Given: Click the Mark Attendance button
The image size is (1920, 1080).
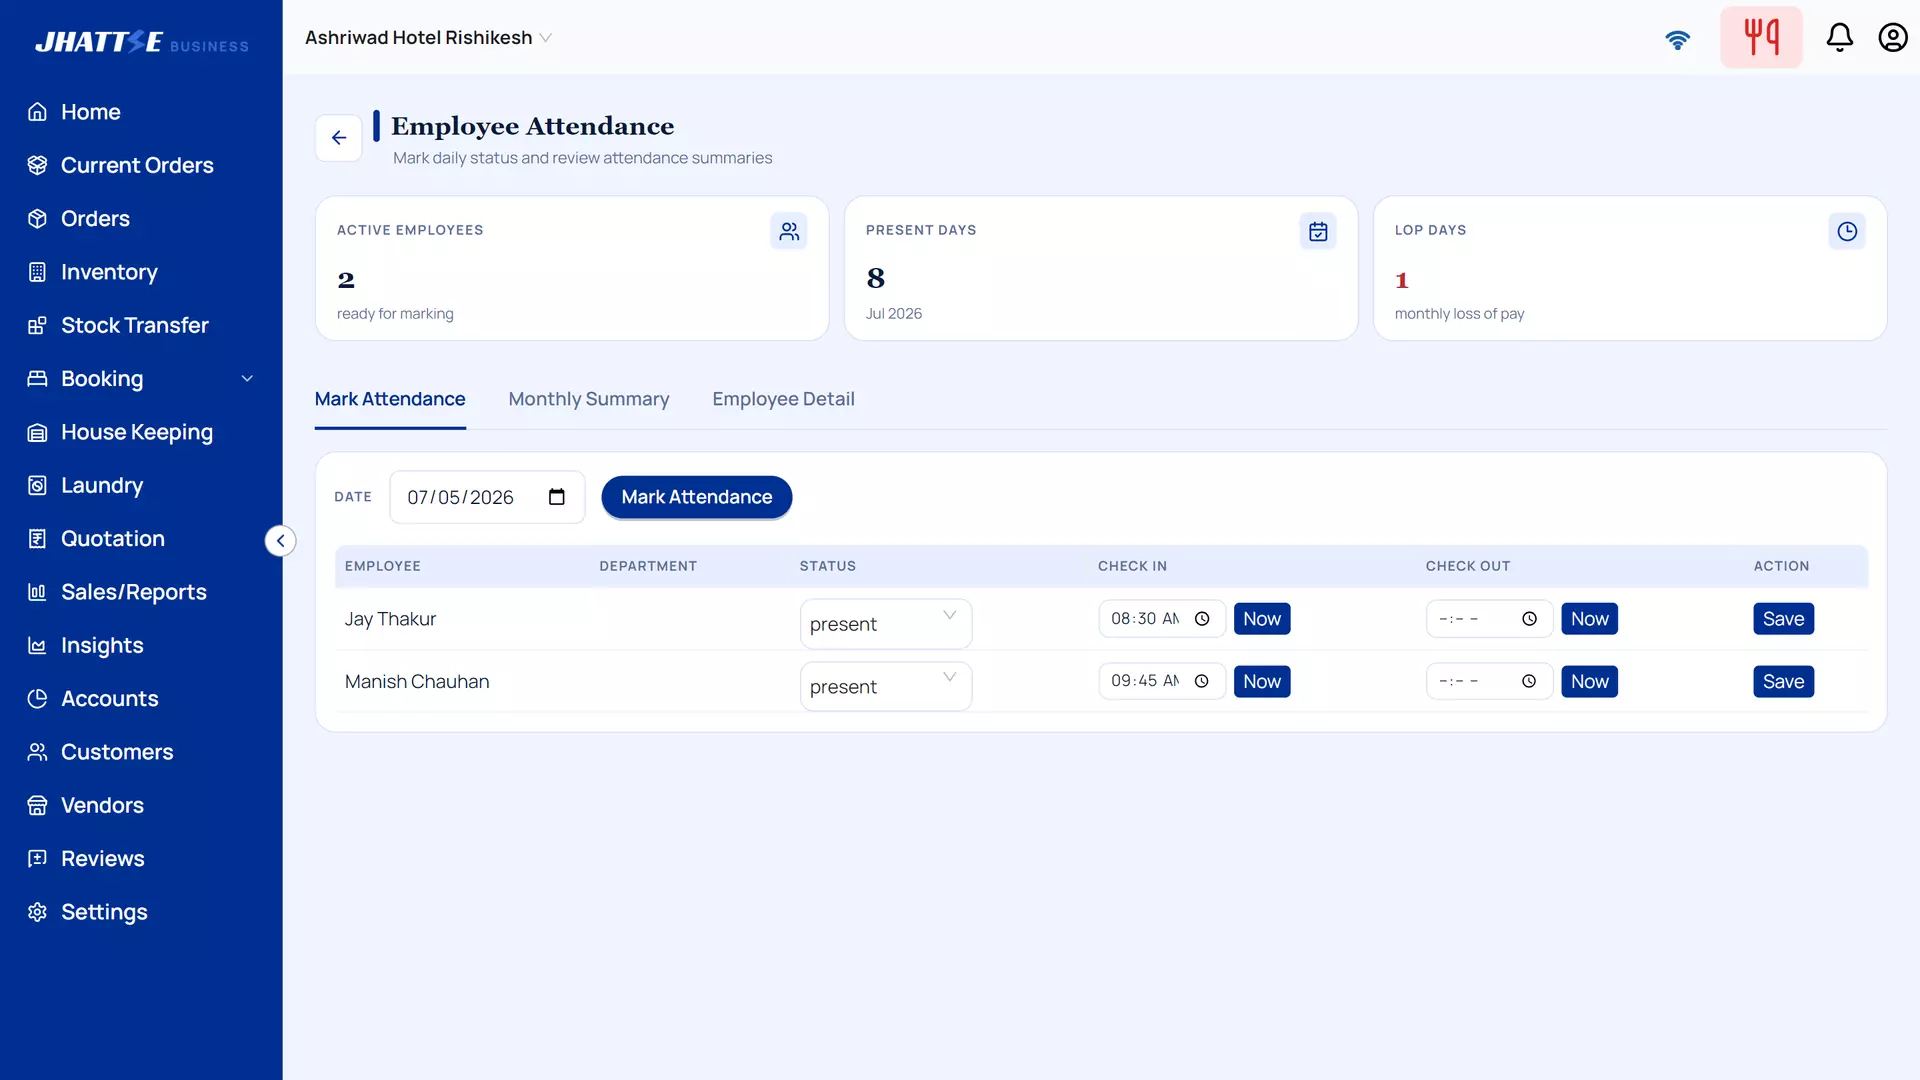Looking at the screenshot, I should [697, 497].
